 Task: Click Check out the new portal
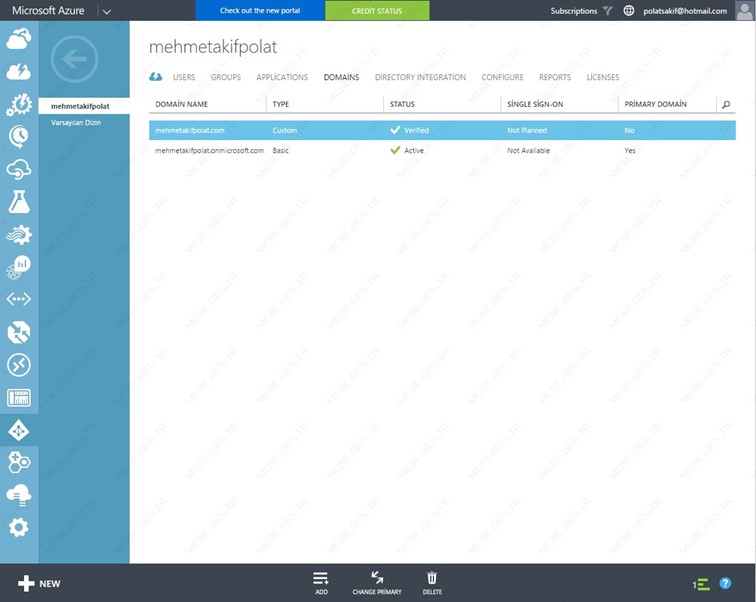(x=260, y=10)
